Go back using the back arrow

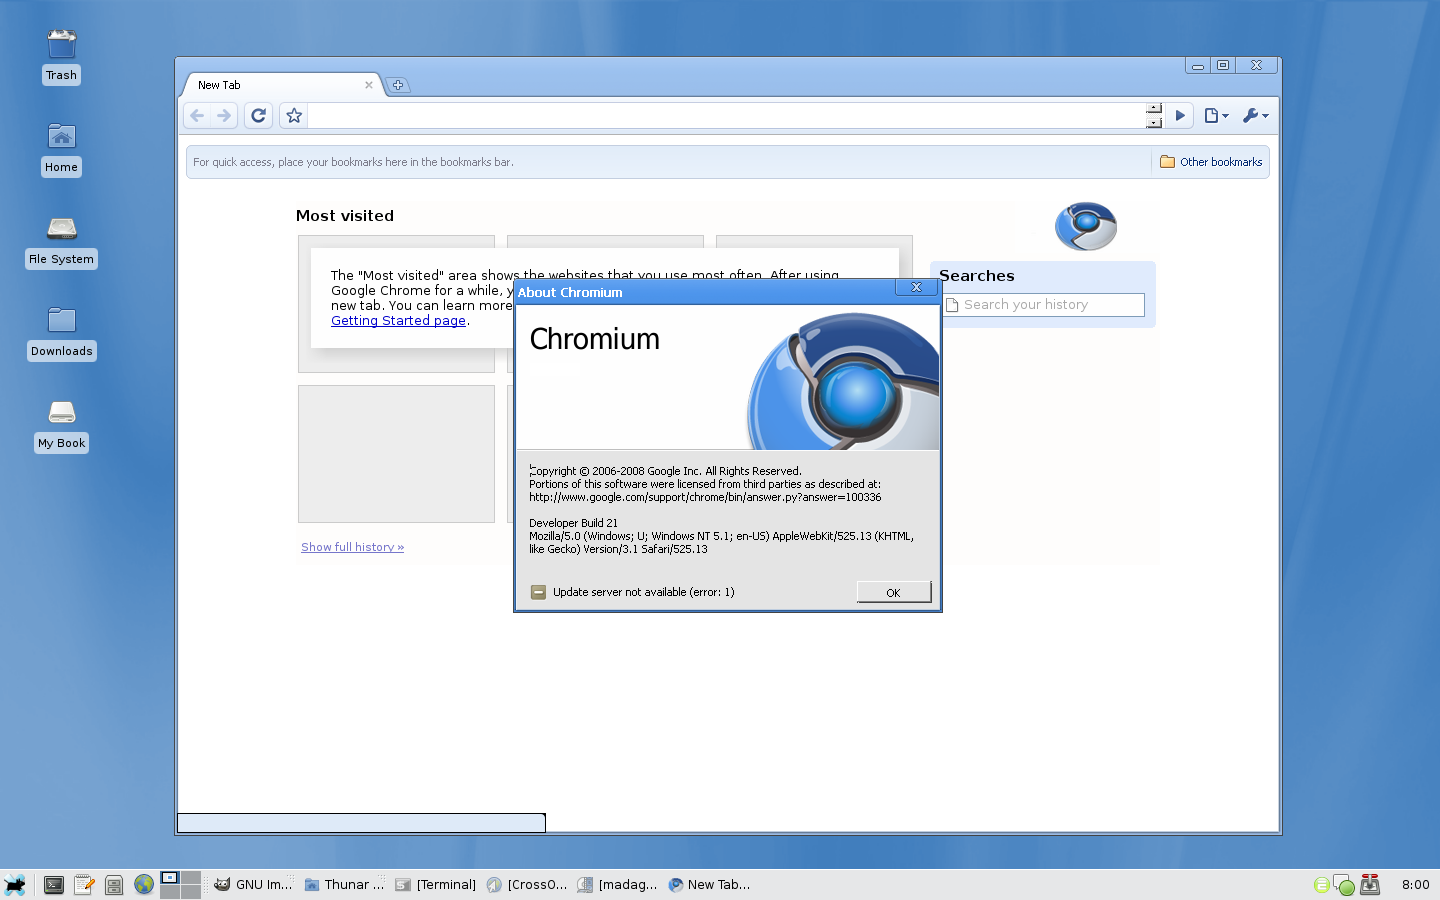pyautogui.click(x=197, y=116)
